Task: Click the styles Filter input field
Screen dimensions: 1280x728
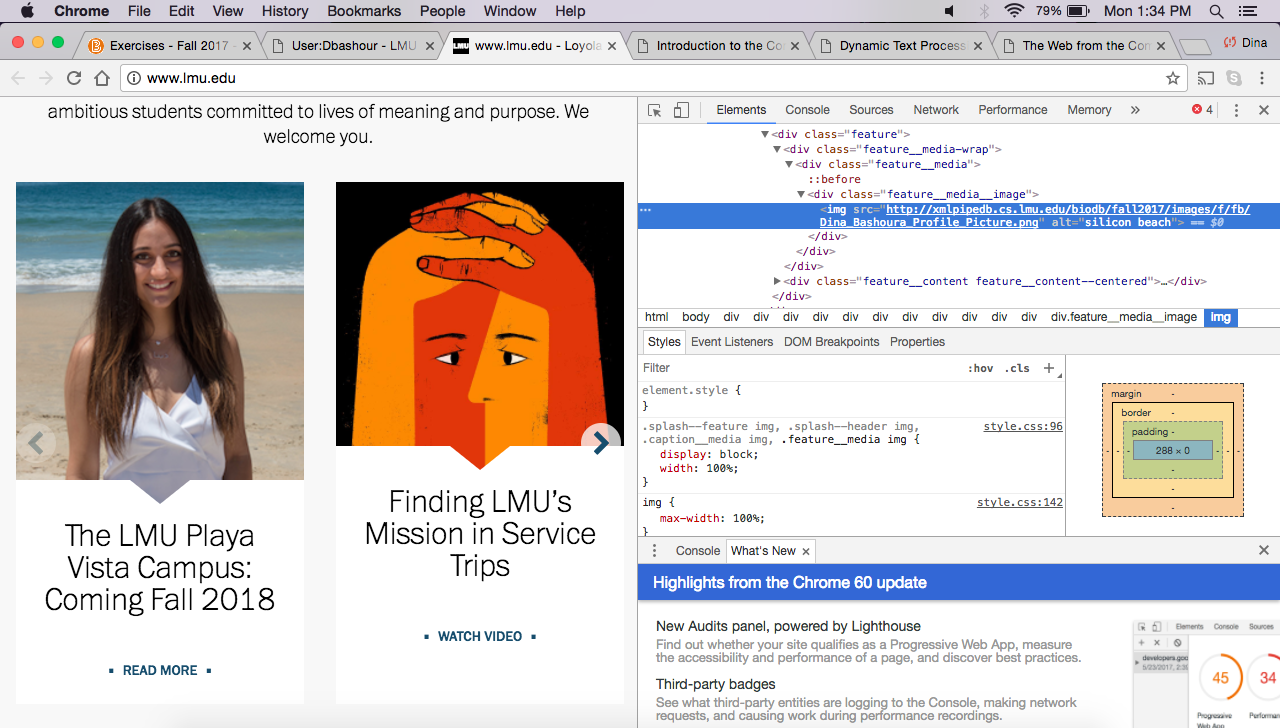Action: [x=800, y=368]
